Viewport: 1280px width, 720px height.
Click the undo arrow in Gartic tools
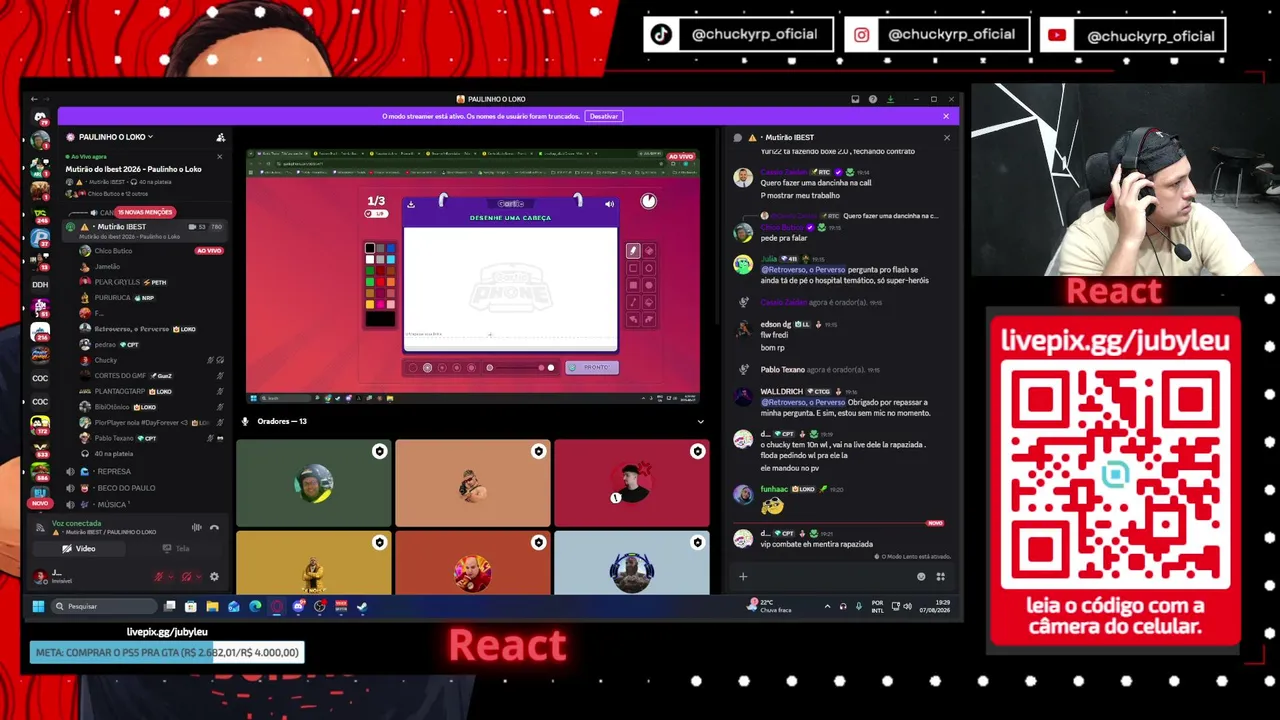point(633,319)
